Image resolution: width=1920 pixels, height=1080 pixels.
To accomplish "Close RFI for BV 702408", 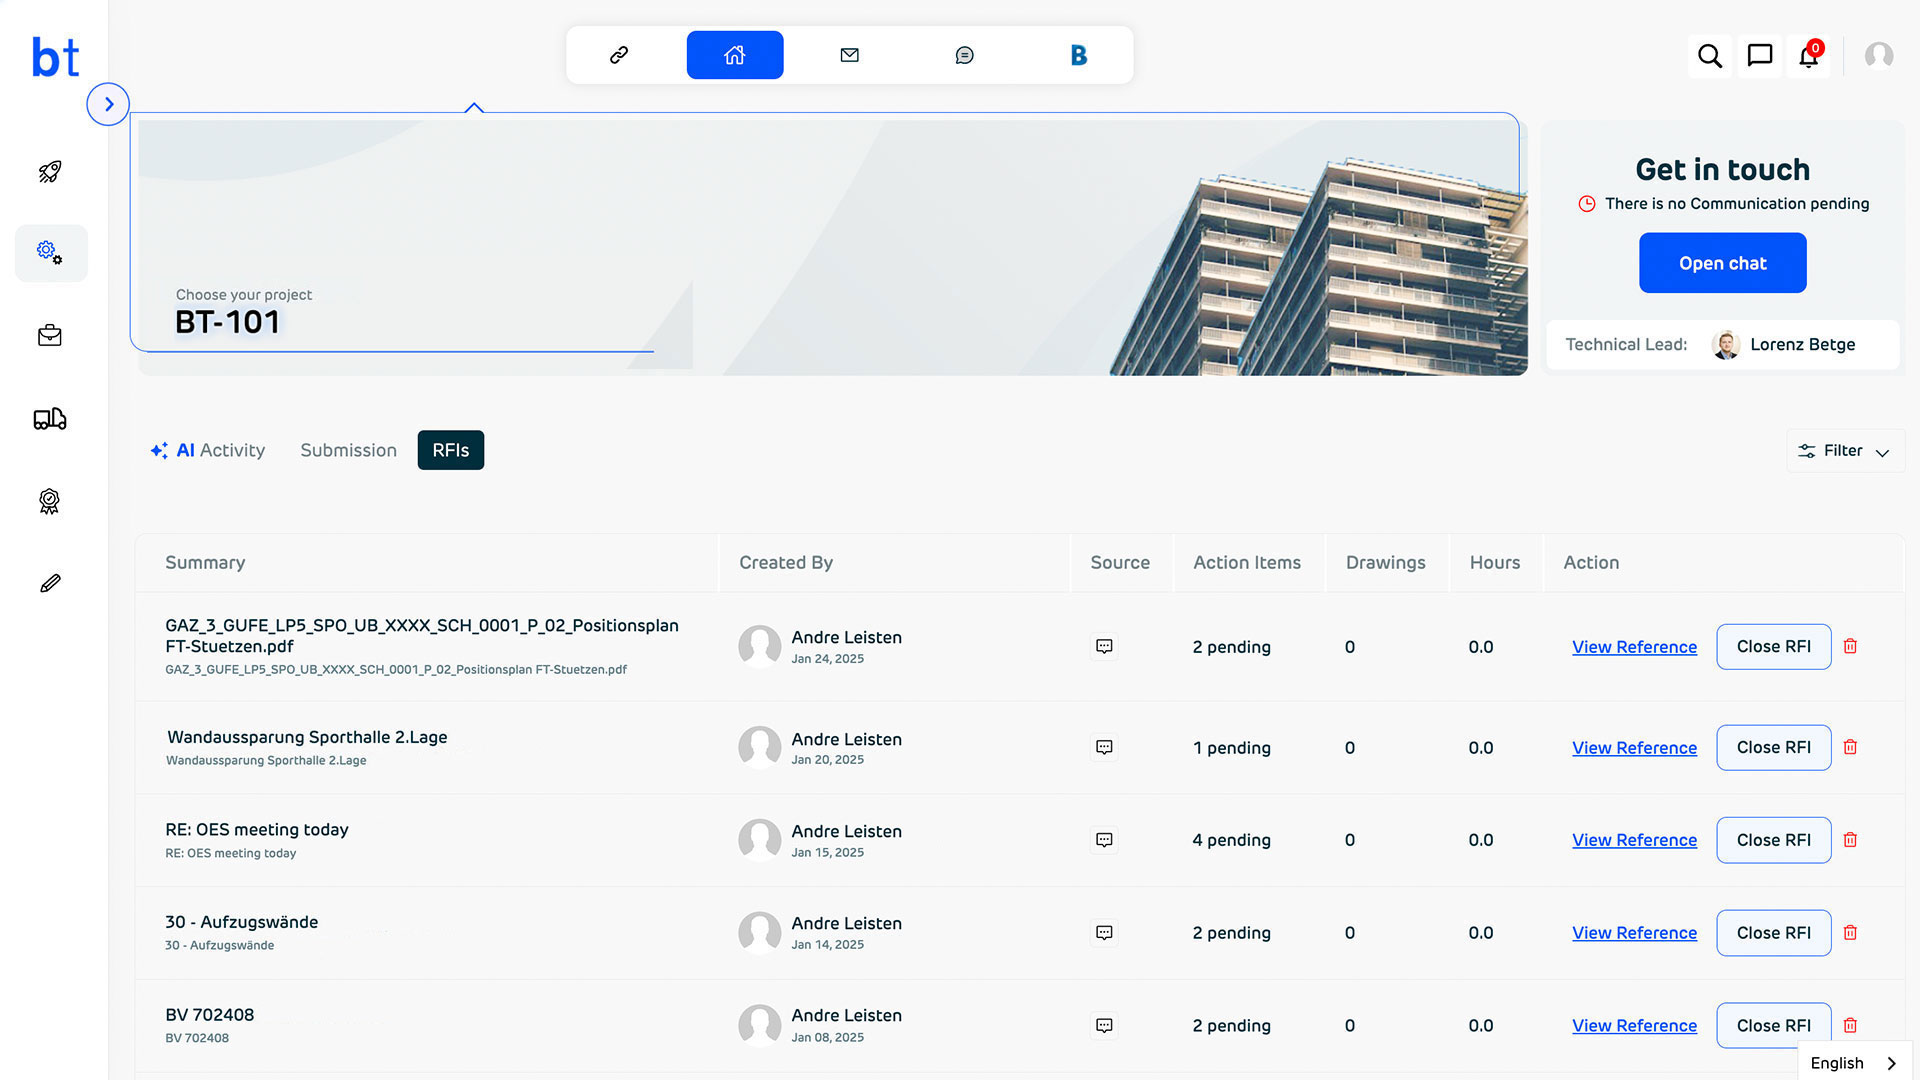I will [x=1774, y=1026].
